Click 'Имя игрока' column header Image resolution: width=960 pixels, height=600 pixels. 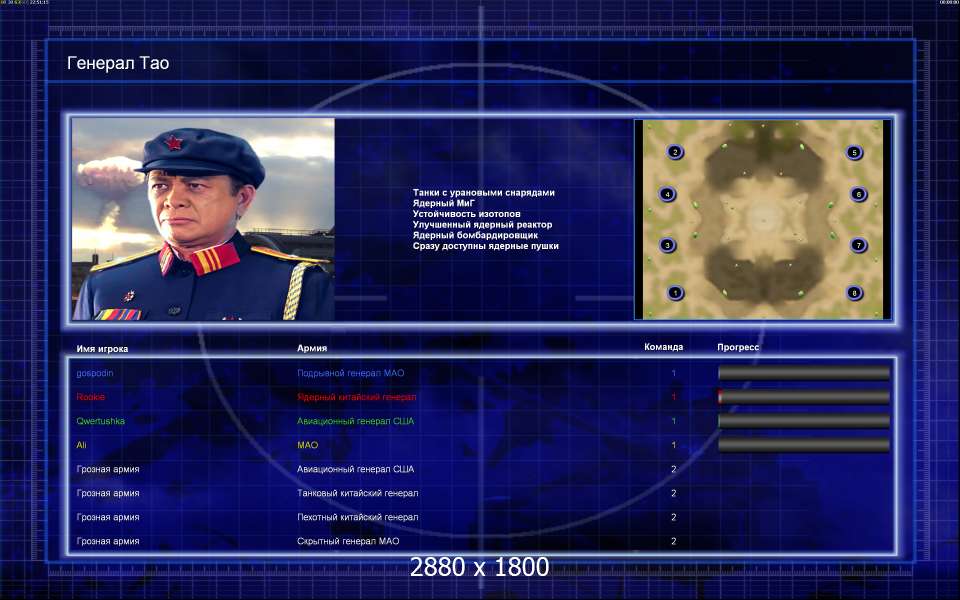click(x=102, y=349)
